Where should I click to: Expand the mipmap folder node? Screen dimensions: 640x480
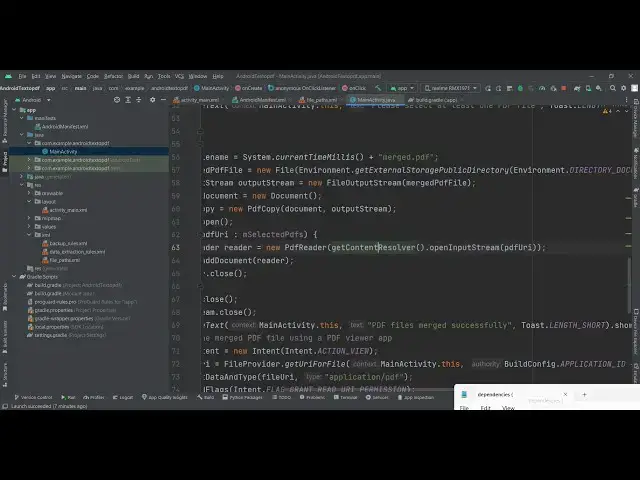point(29,218)
